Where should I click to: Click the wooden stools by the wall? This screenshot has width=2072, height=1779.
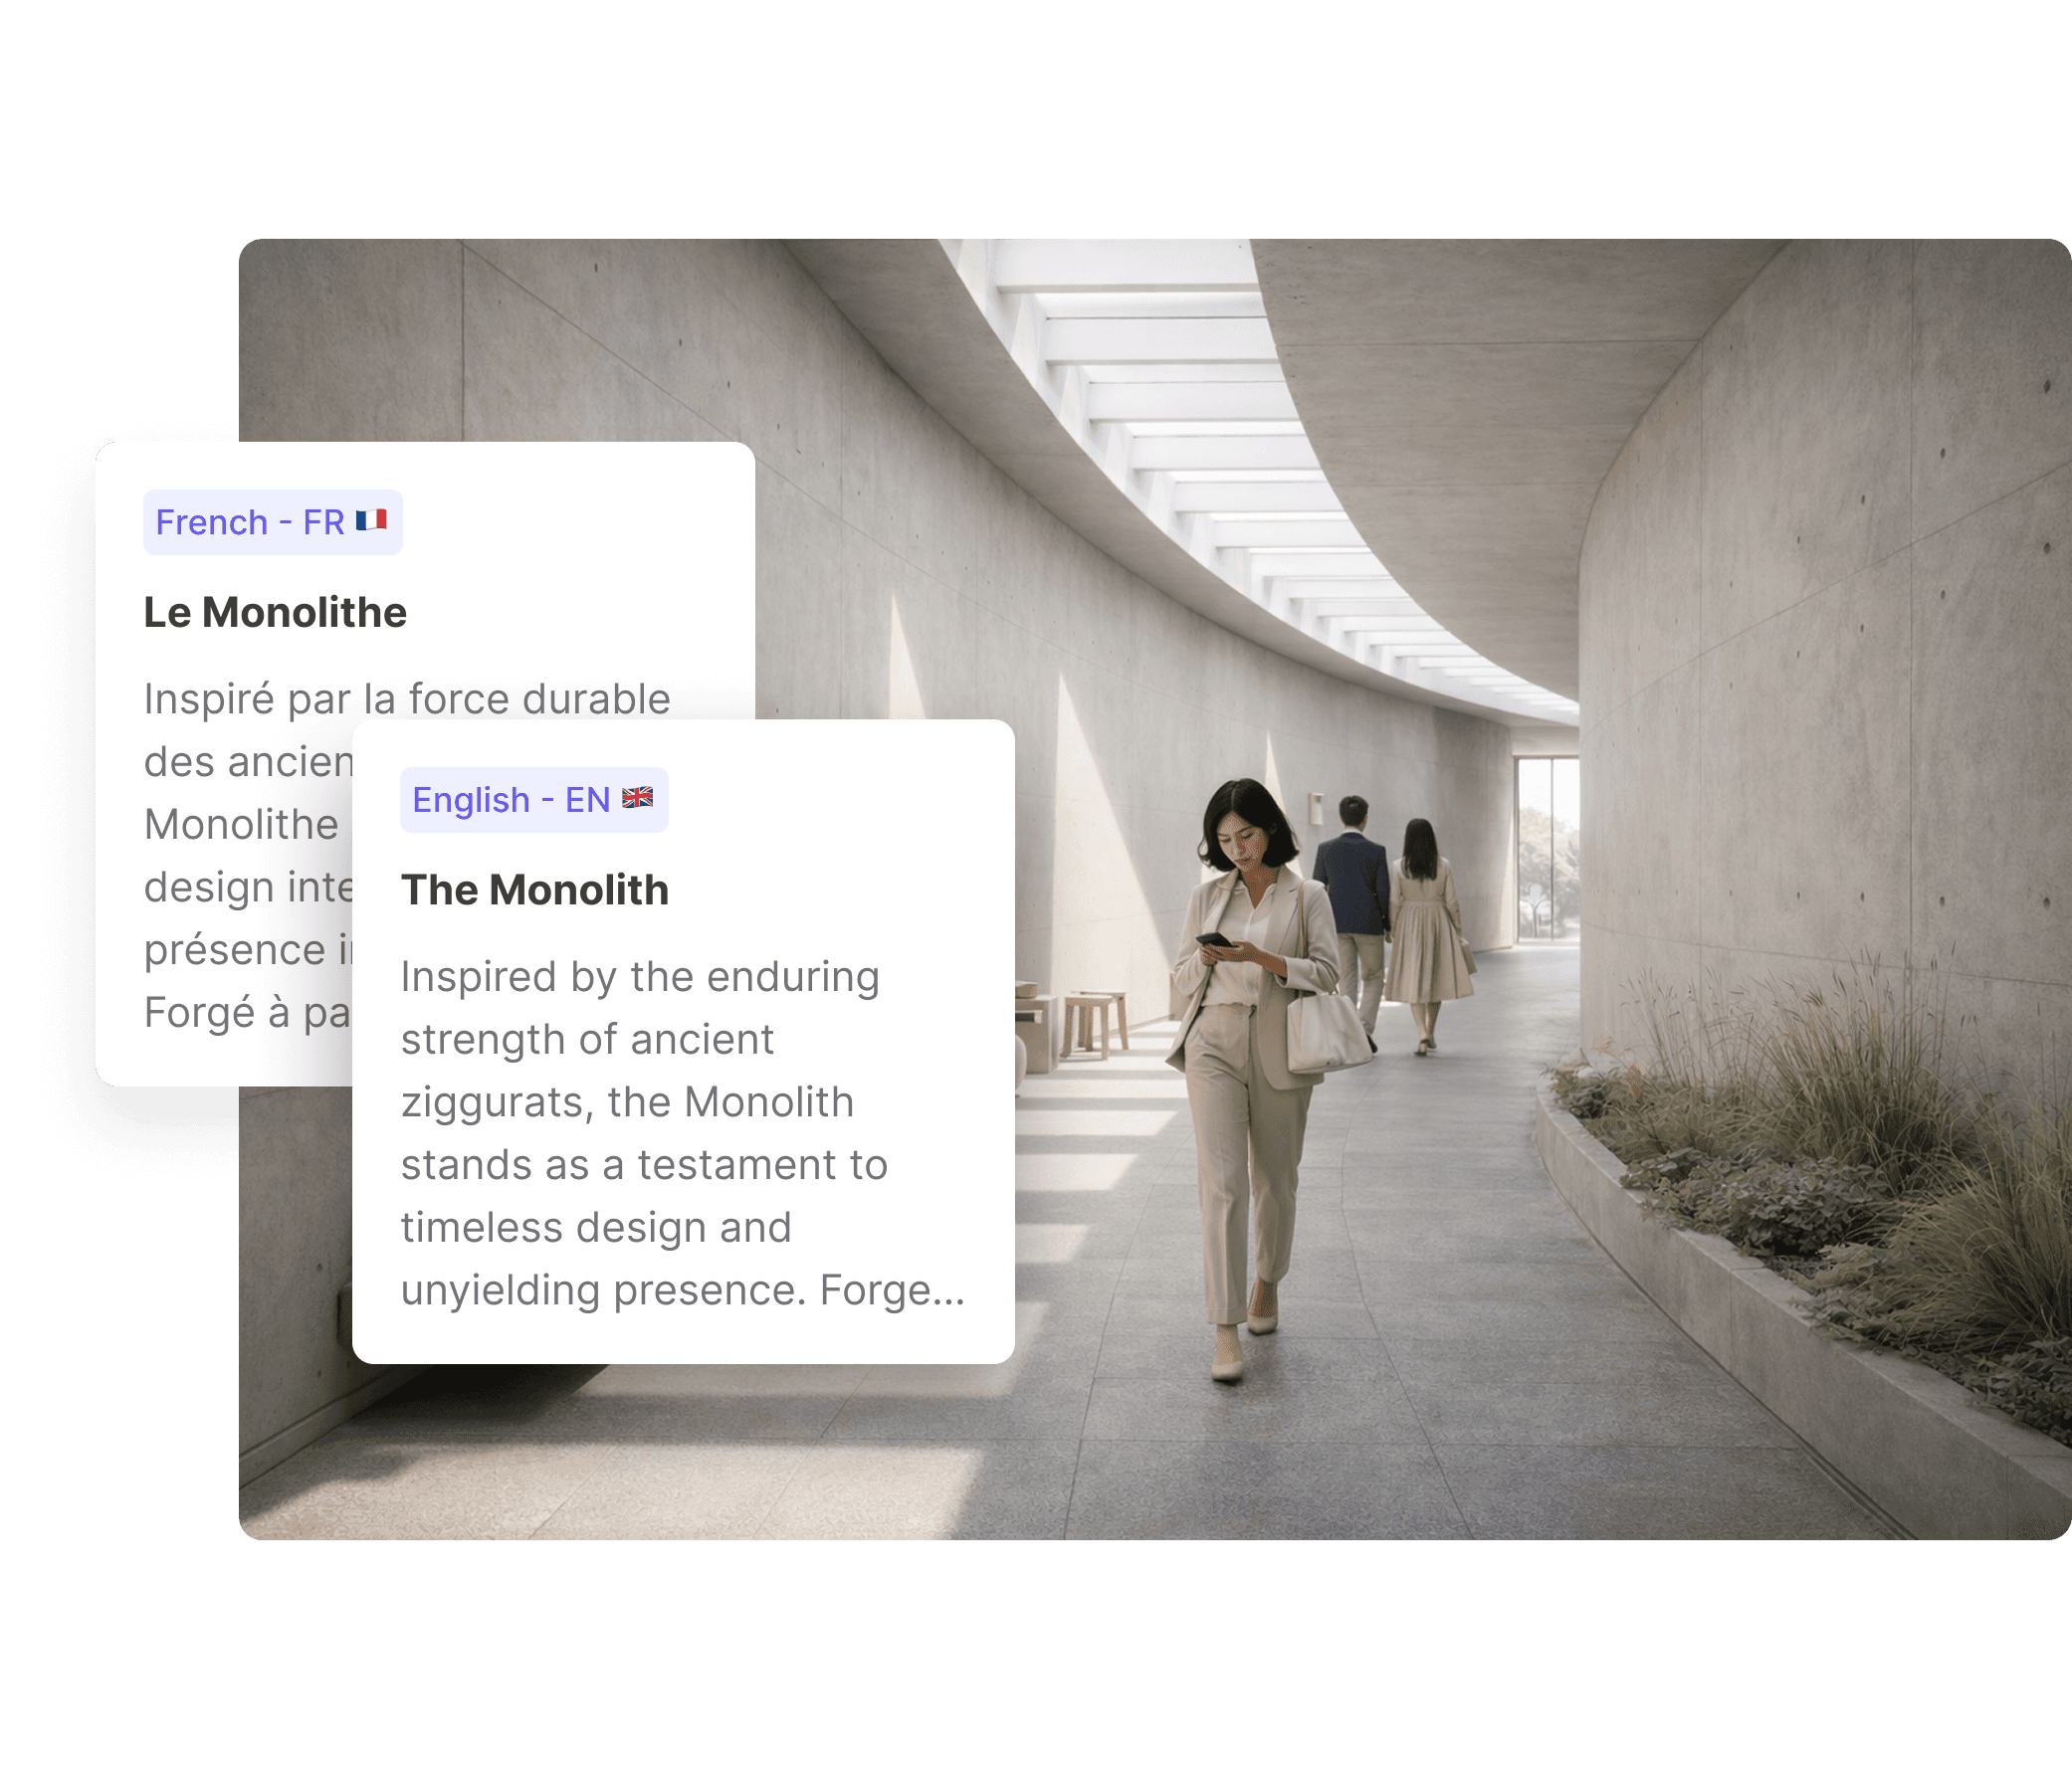click(1092, 1020)
